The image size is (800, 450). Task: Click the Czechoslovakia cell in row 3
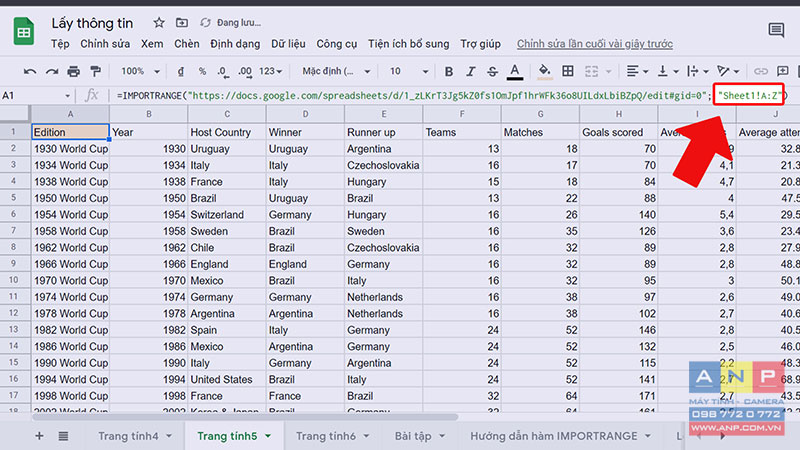(x=384, y=165)
